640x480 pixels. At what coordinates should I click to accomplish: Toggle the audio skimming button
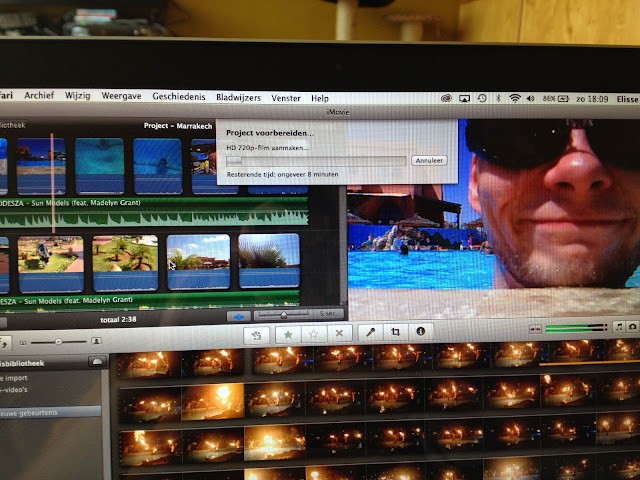(535, 329)
